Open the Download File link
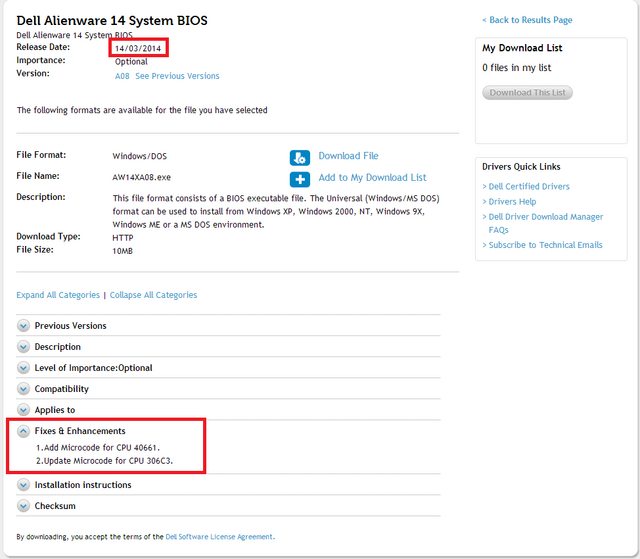The width and height of the screenshot is (640, 559). coord(348,156)
